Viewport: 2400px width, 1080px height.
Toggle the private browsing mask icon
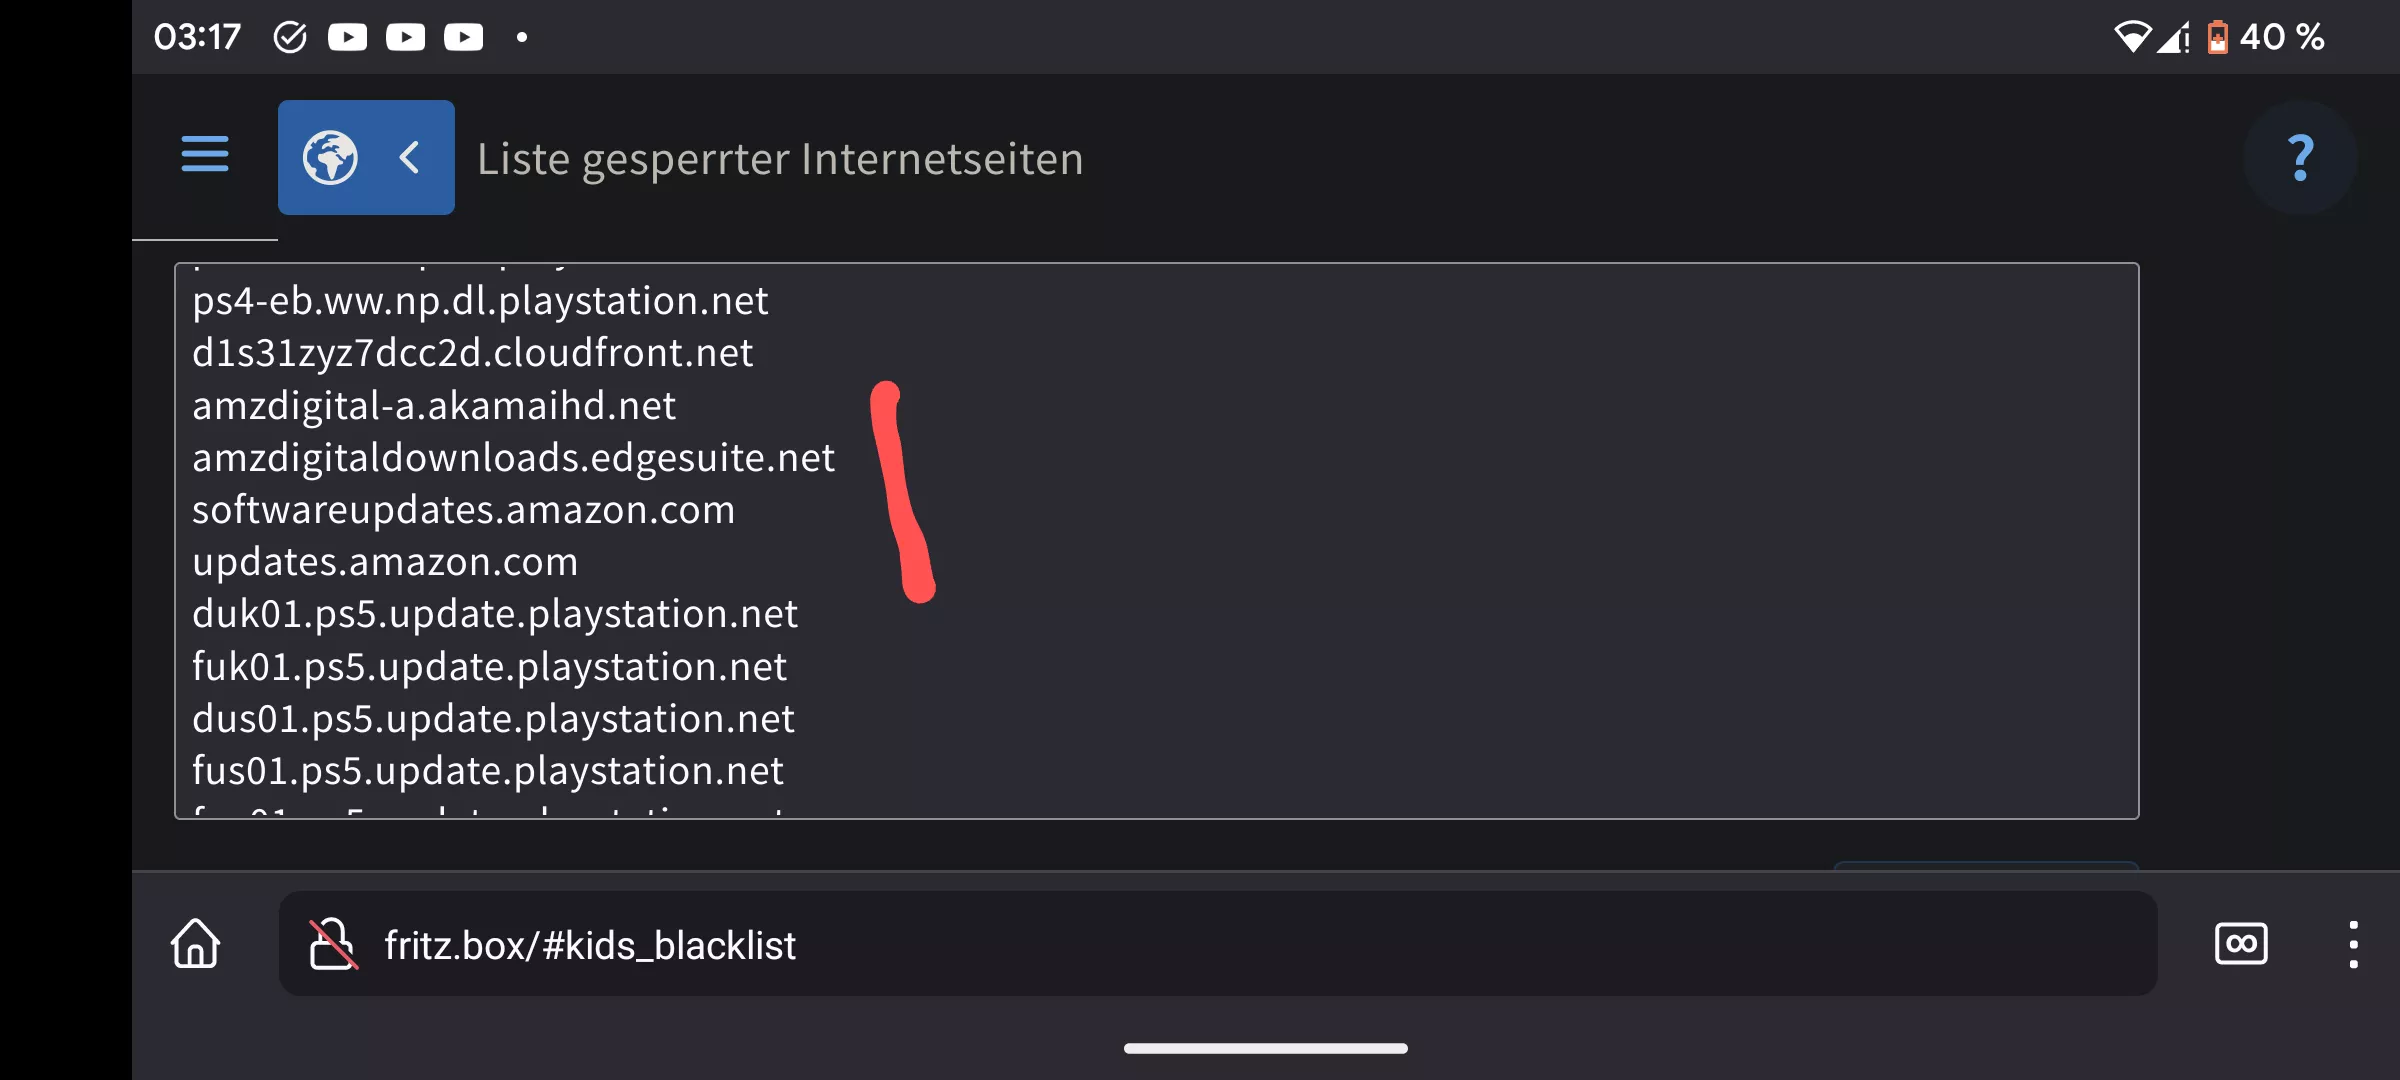pos(2241,944)
